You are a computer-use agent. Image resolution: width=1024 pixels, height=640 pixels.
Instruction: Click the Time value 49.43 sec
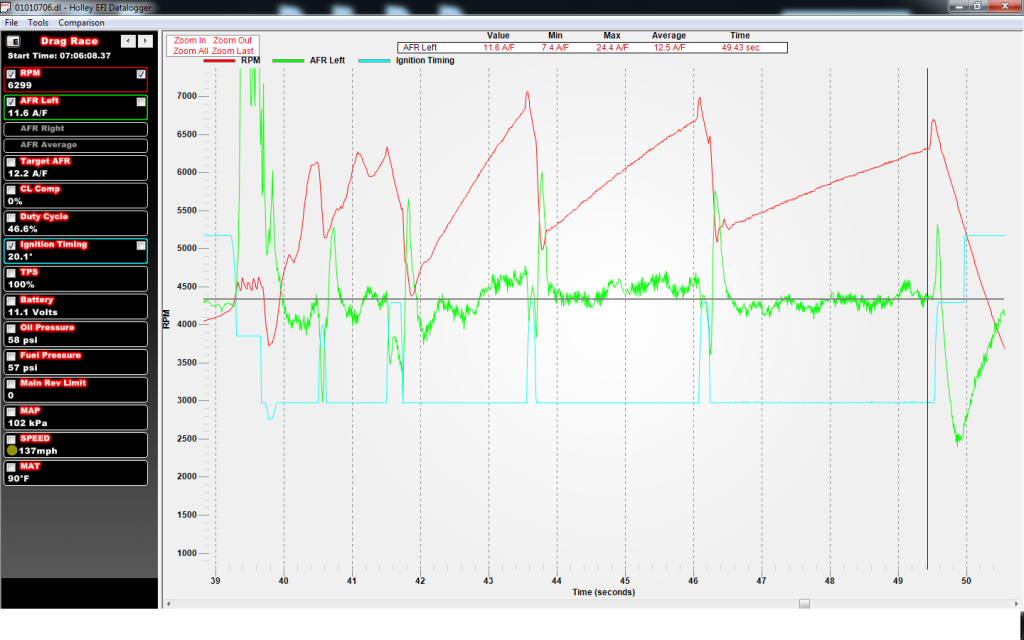pyautogui.click(x=741, y=48)
